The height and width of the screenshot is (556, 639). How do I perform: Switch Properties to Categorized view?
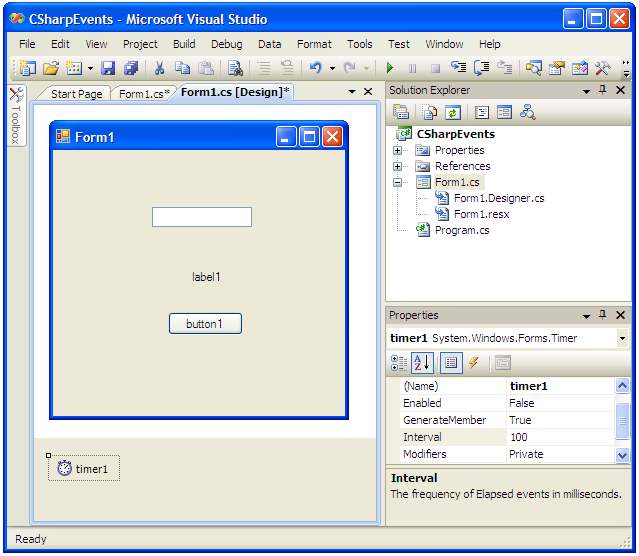399,363
